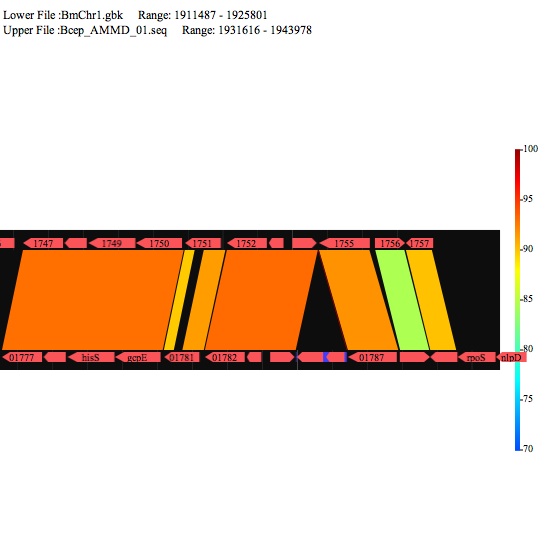
Task: Click gene arrow labeled 1755
Action: [344, 243]
